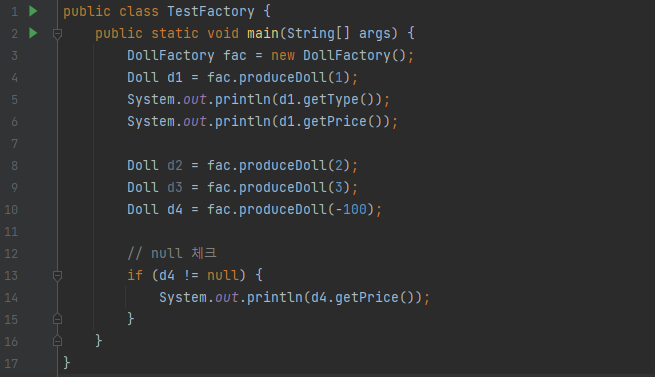Click the 'out' field on line 5
The width and height of the screenshot is (655, 377).
195,99
